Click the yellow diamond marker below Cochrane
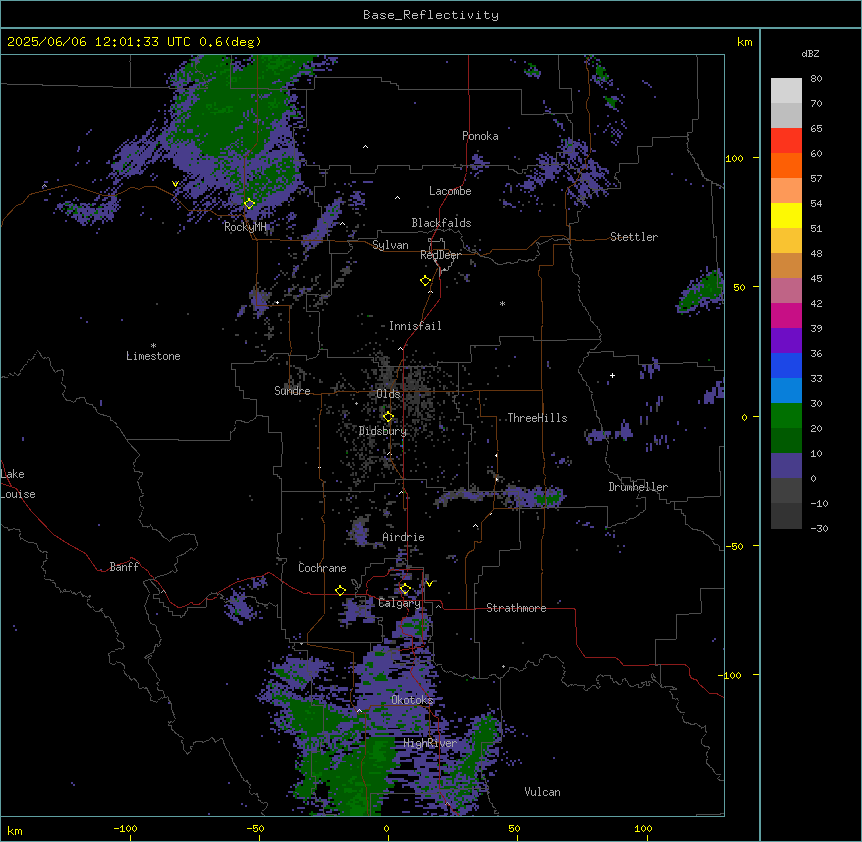 click(x=340, y=590)
